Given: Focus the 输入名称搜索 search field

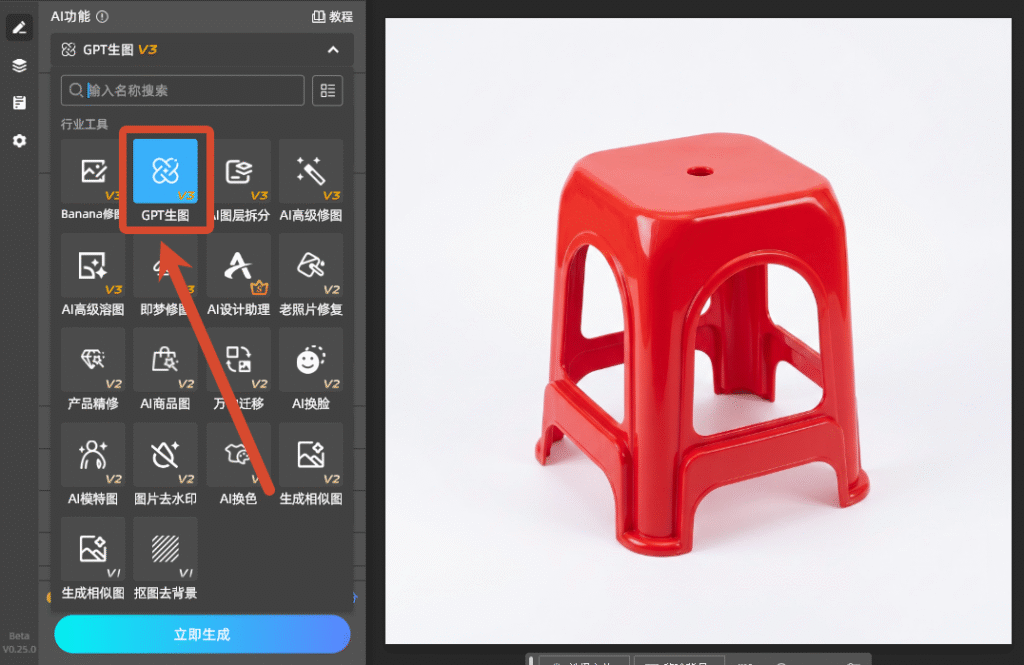Looking at the screenshot, I should 183,90.
